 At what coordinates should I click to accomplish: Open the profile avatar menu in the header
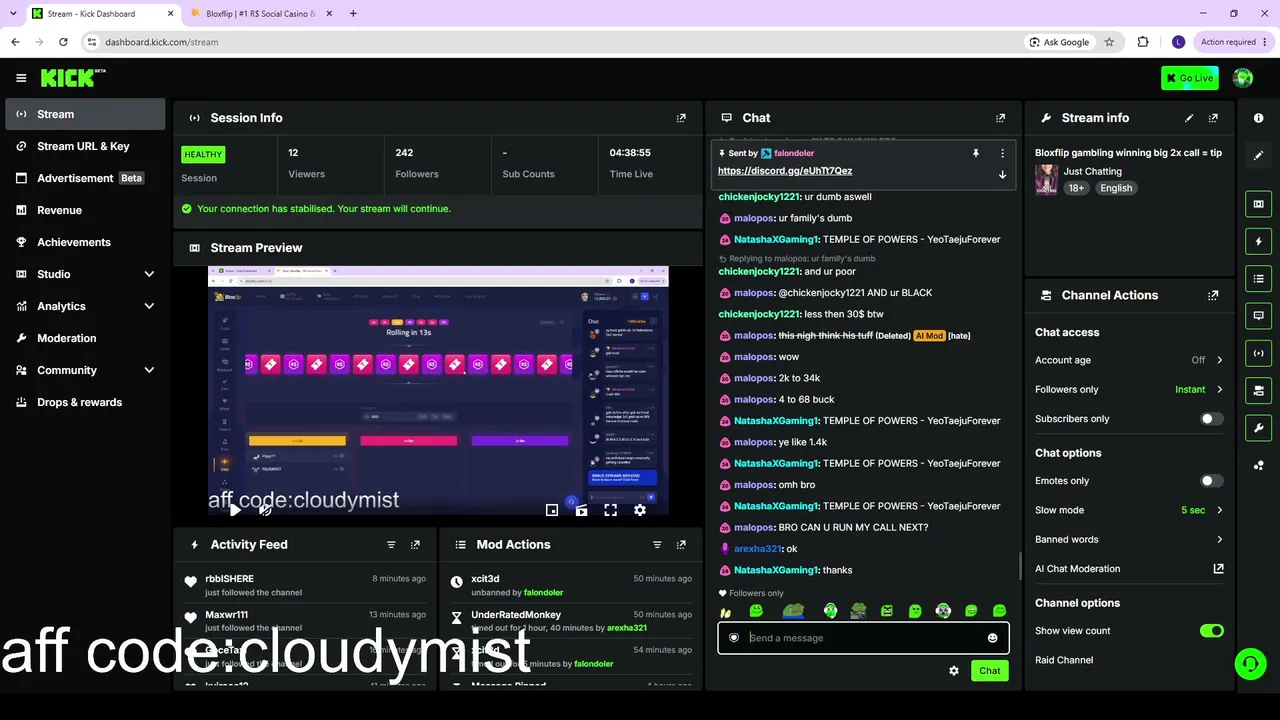point(1243,78)
